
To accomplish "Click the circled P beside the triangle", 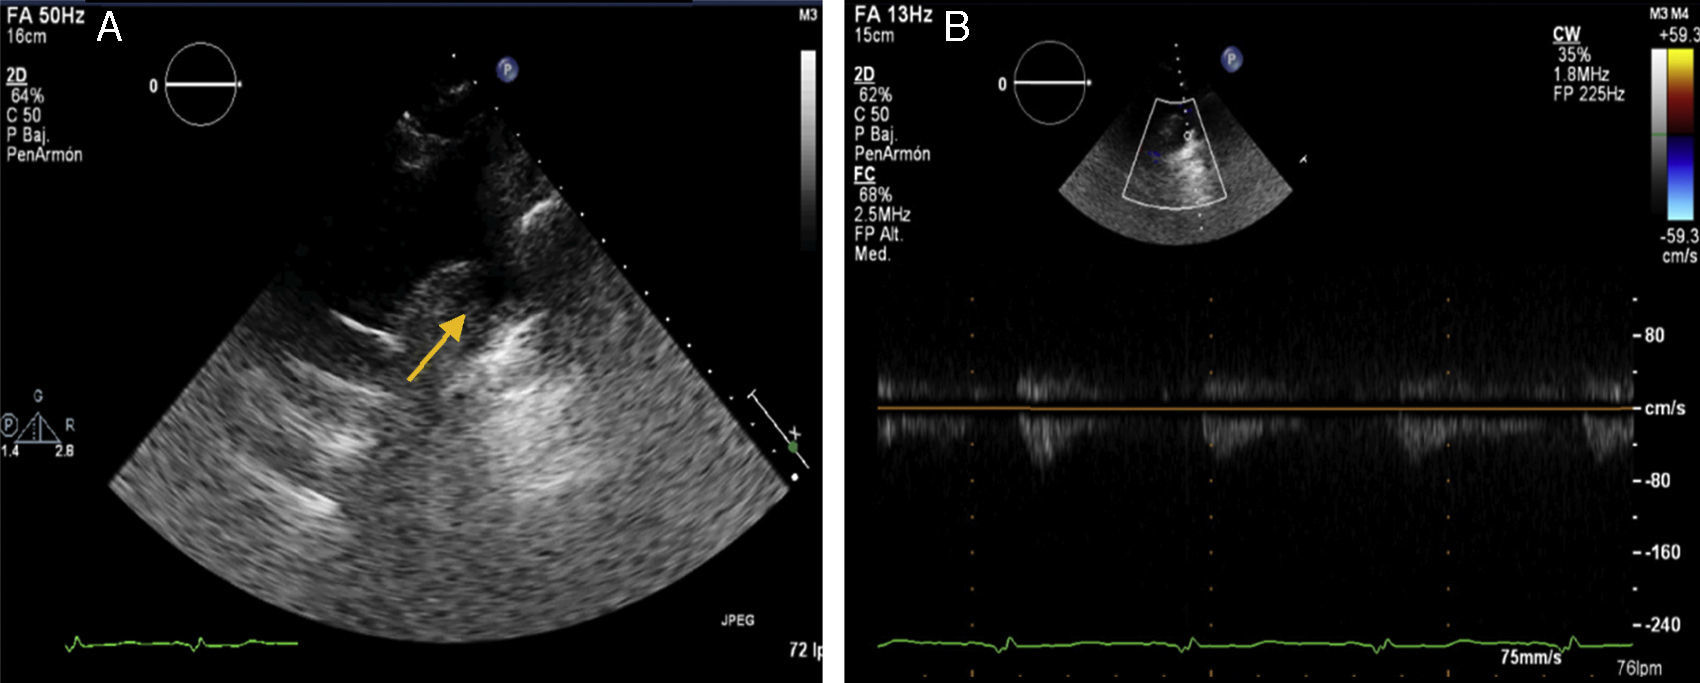I will tap(10, 427).
